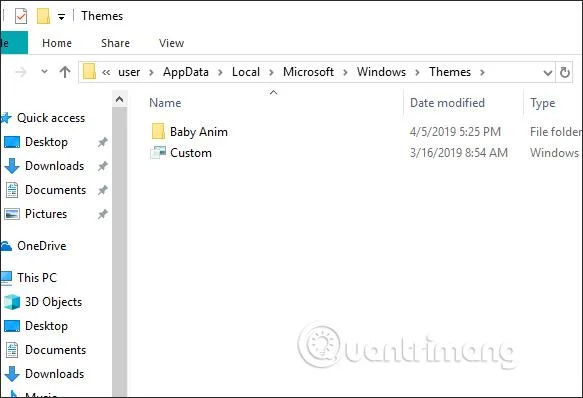Viewport: 583px width, 398px height.
Task: Open Quick access in navigation pane
Action: point(51,118)
